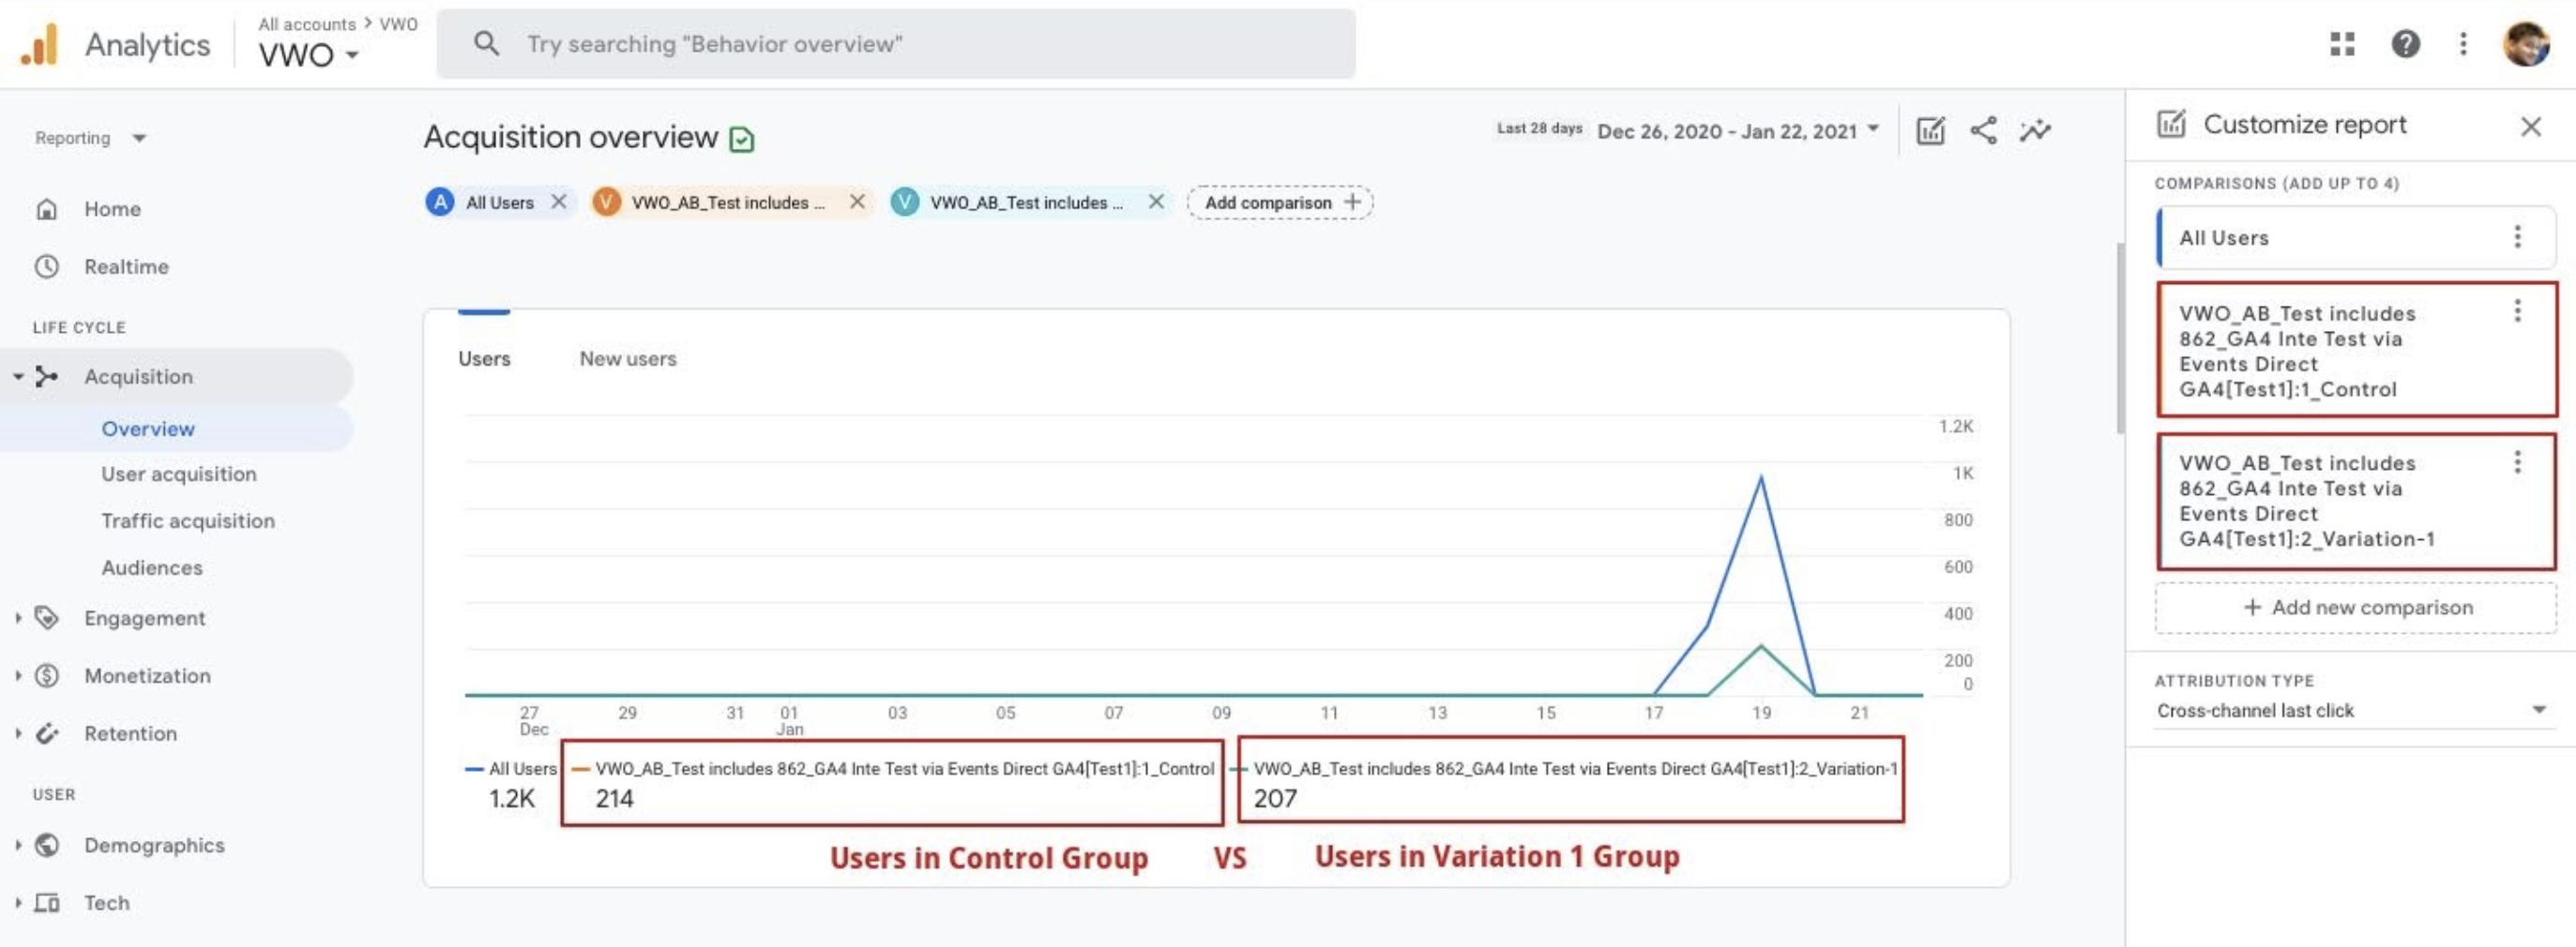Expand the Monetization section arrow

[18, 676]
